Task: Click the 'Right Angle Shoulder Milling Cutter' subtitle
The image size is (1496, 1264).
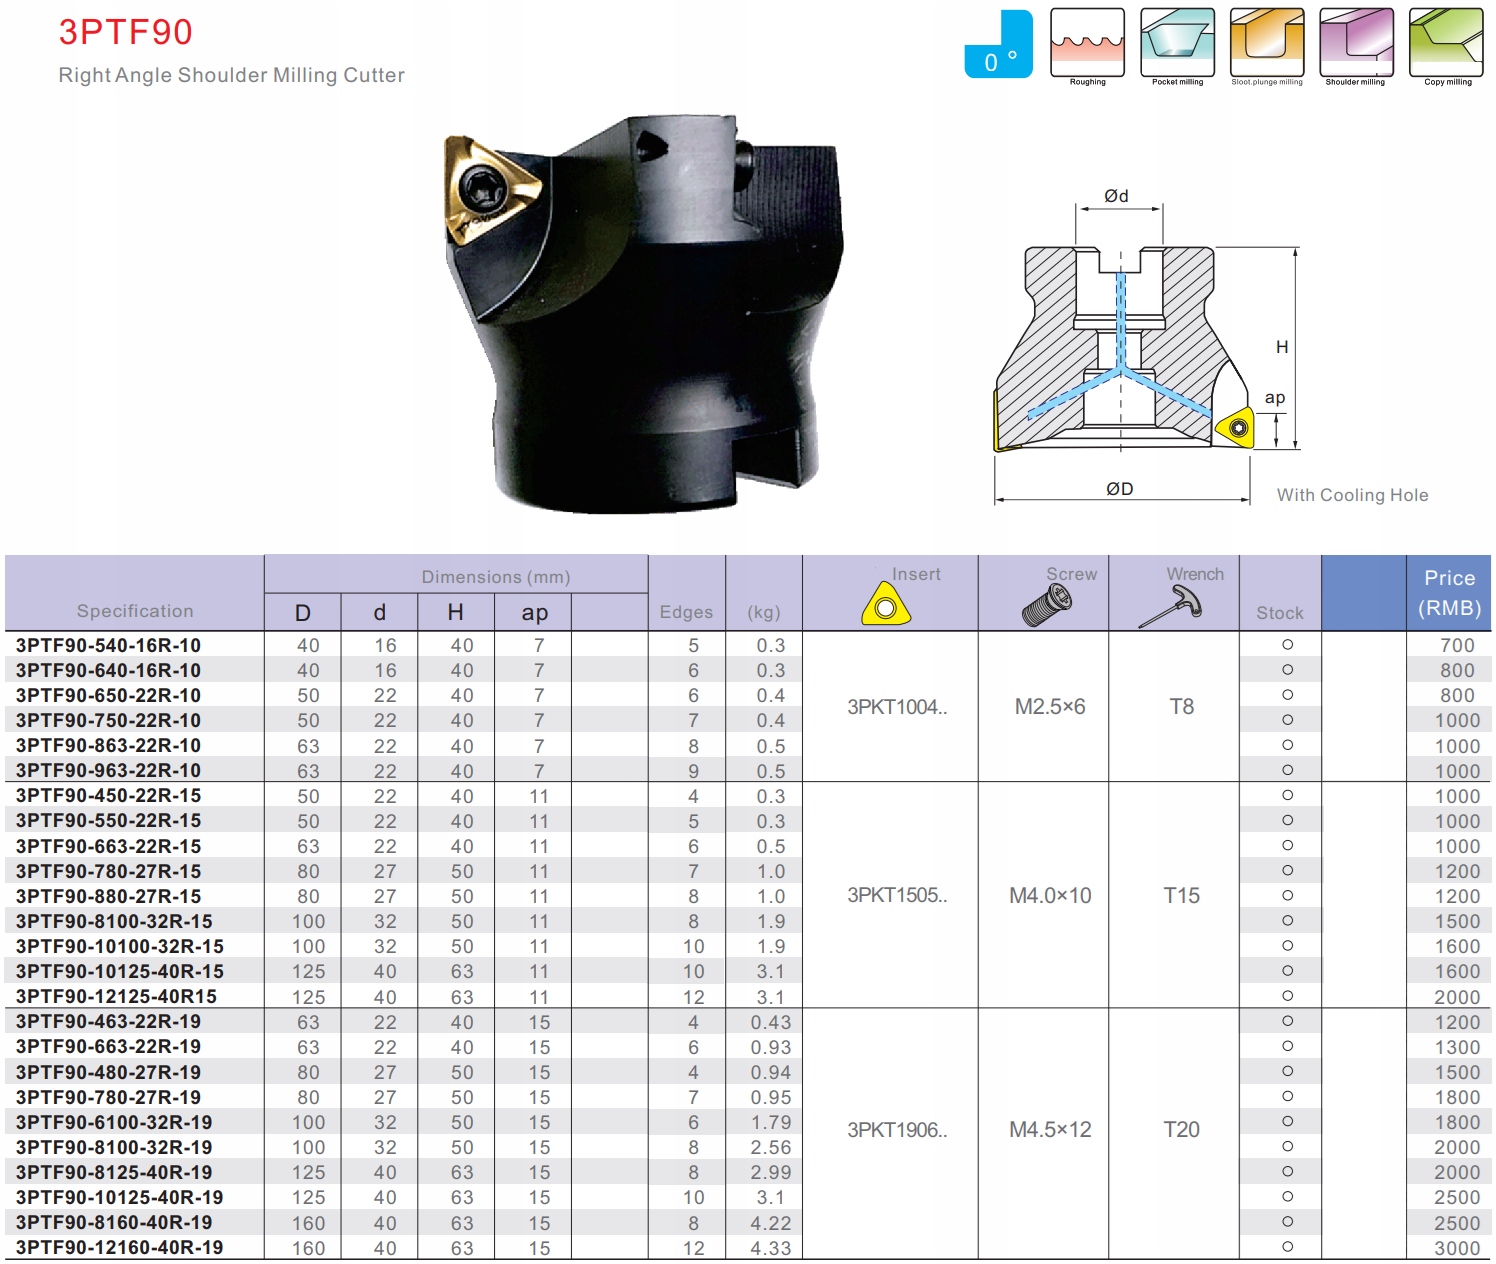Action: tap(232, 75)
